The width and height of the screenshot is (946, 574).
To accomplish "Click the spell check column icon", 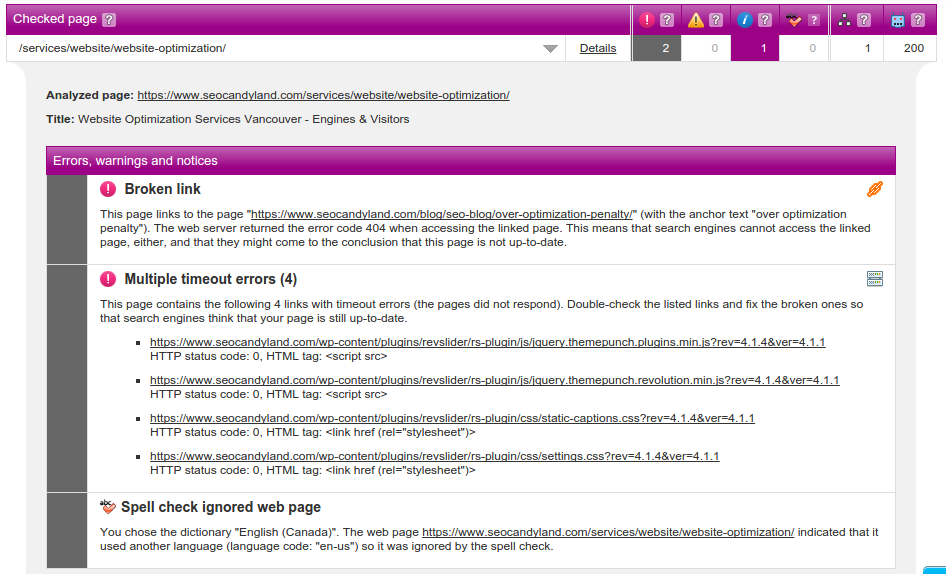I will tap(795, 20).
